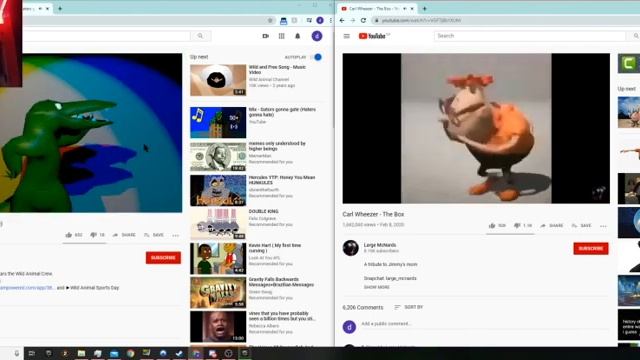The width and height of the screenshot is (640, 360).
Task: Click the YouTube Search field in right window
Action: tap(530, 36)
